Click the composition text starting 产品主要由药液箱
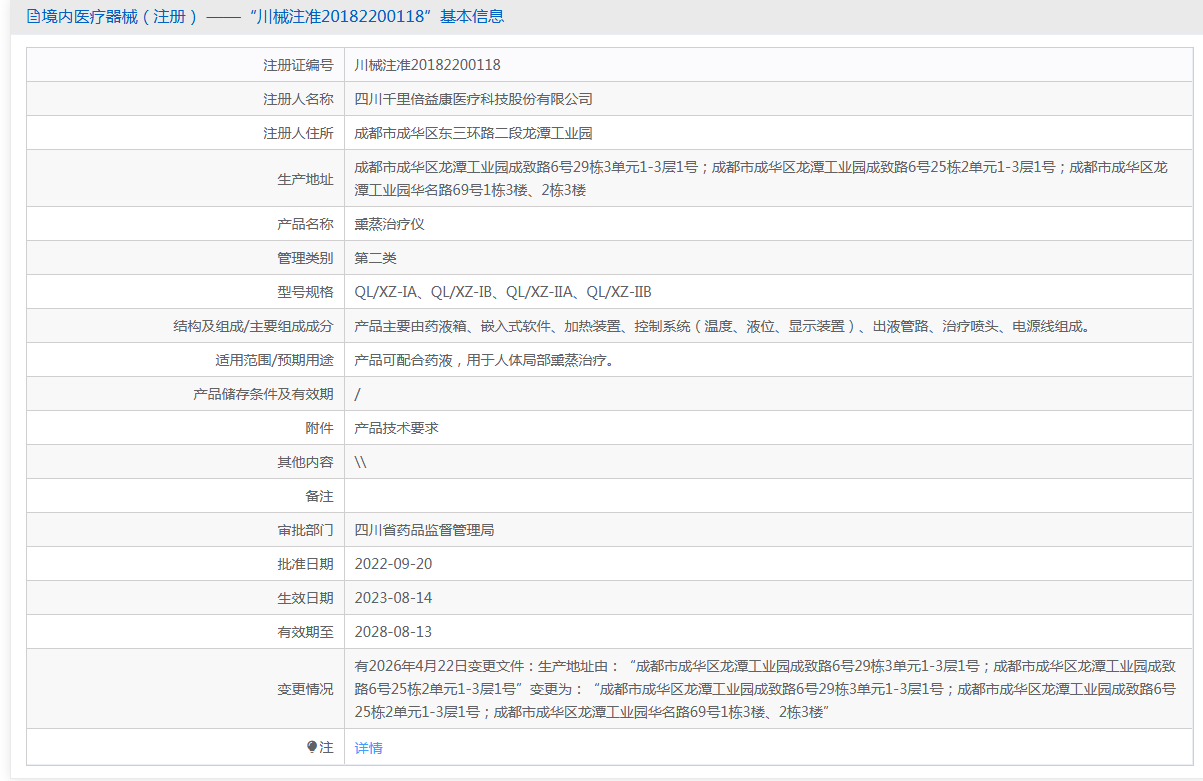Image resolution: width=1203 pixels, height=781 pixels. [x=724, y=326]
